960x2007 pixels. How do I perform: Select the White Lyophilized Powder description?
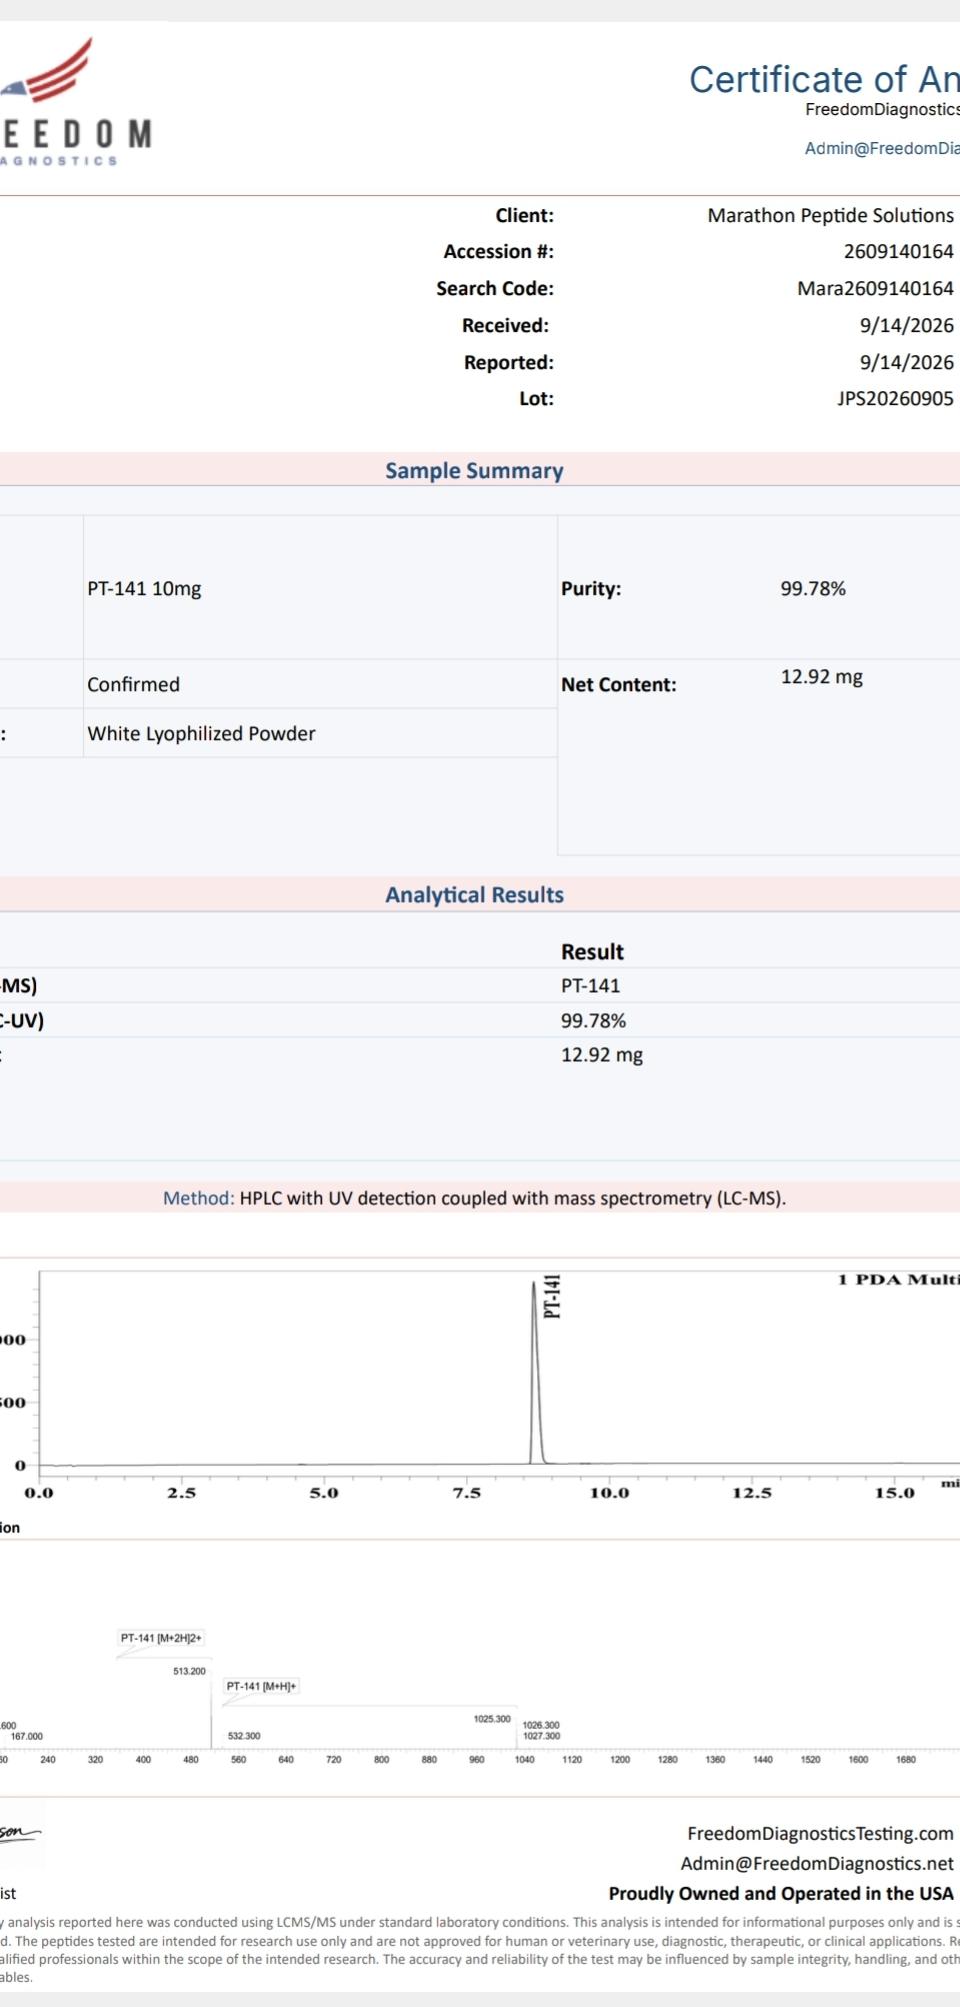point(201,733)
